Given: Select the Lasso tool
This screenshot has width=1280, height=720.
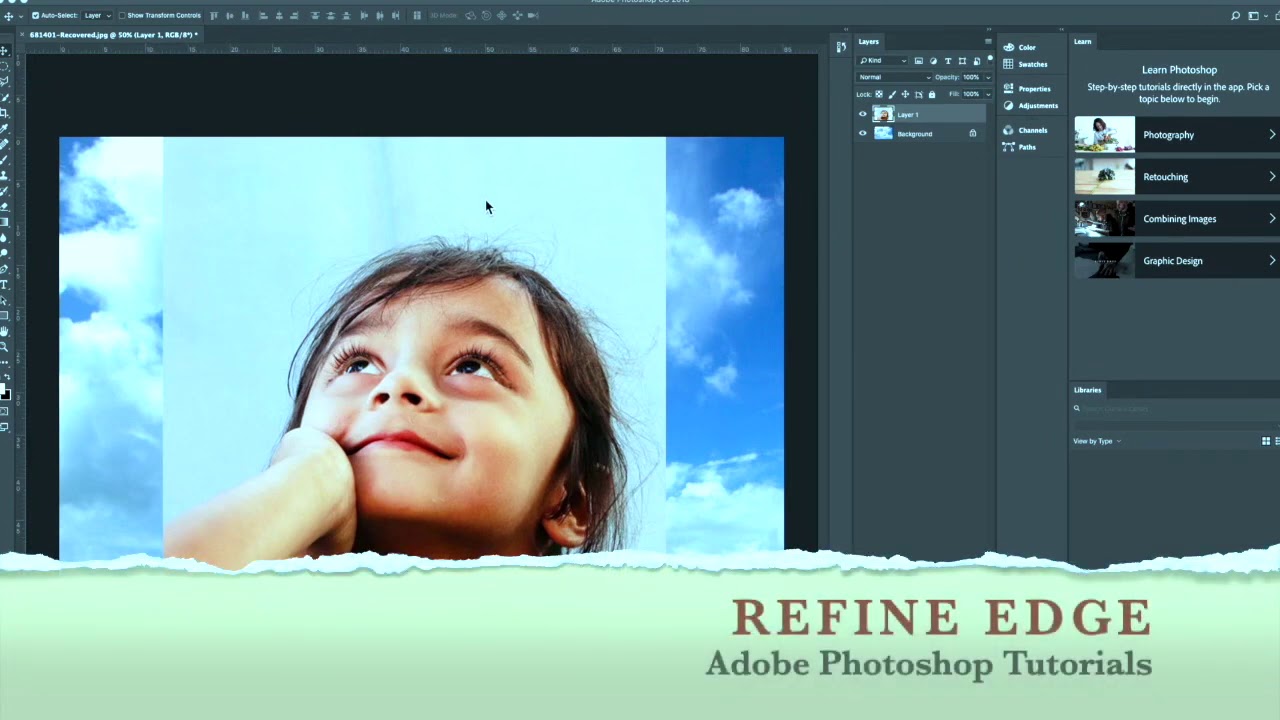Looking at the screenshot, I should [5, 81].
